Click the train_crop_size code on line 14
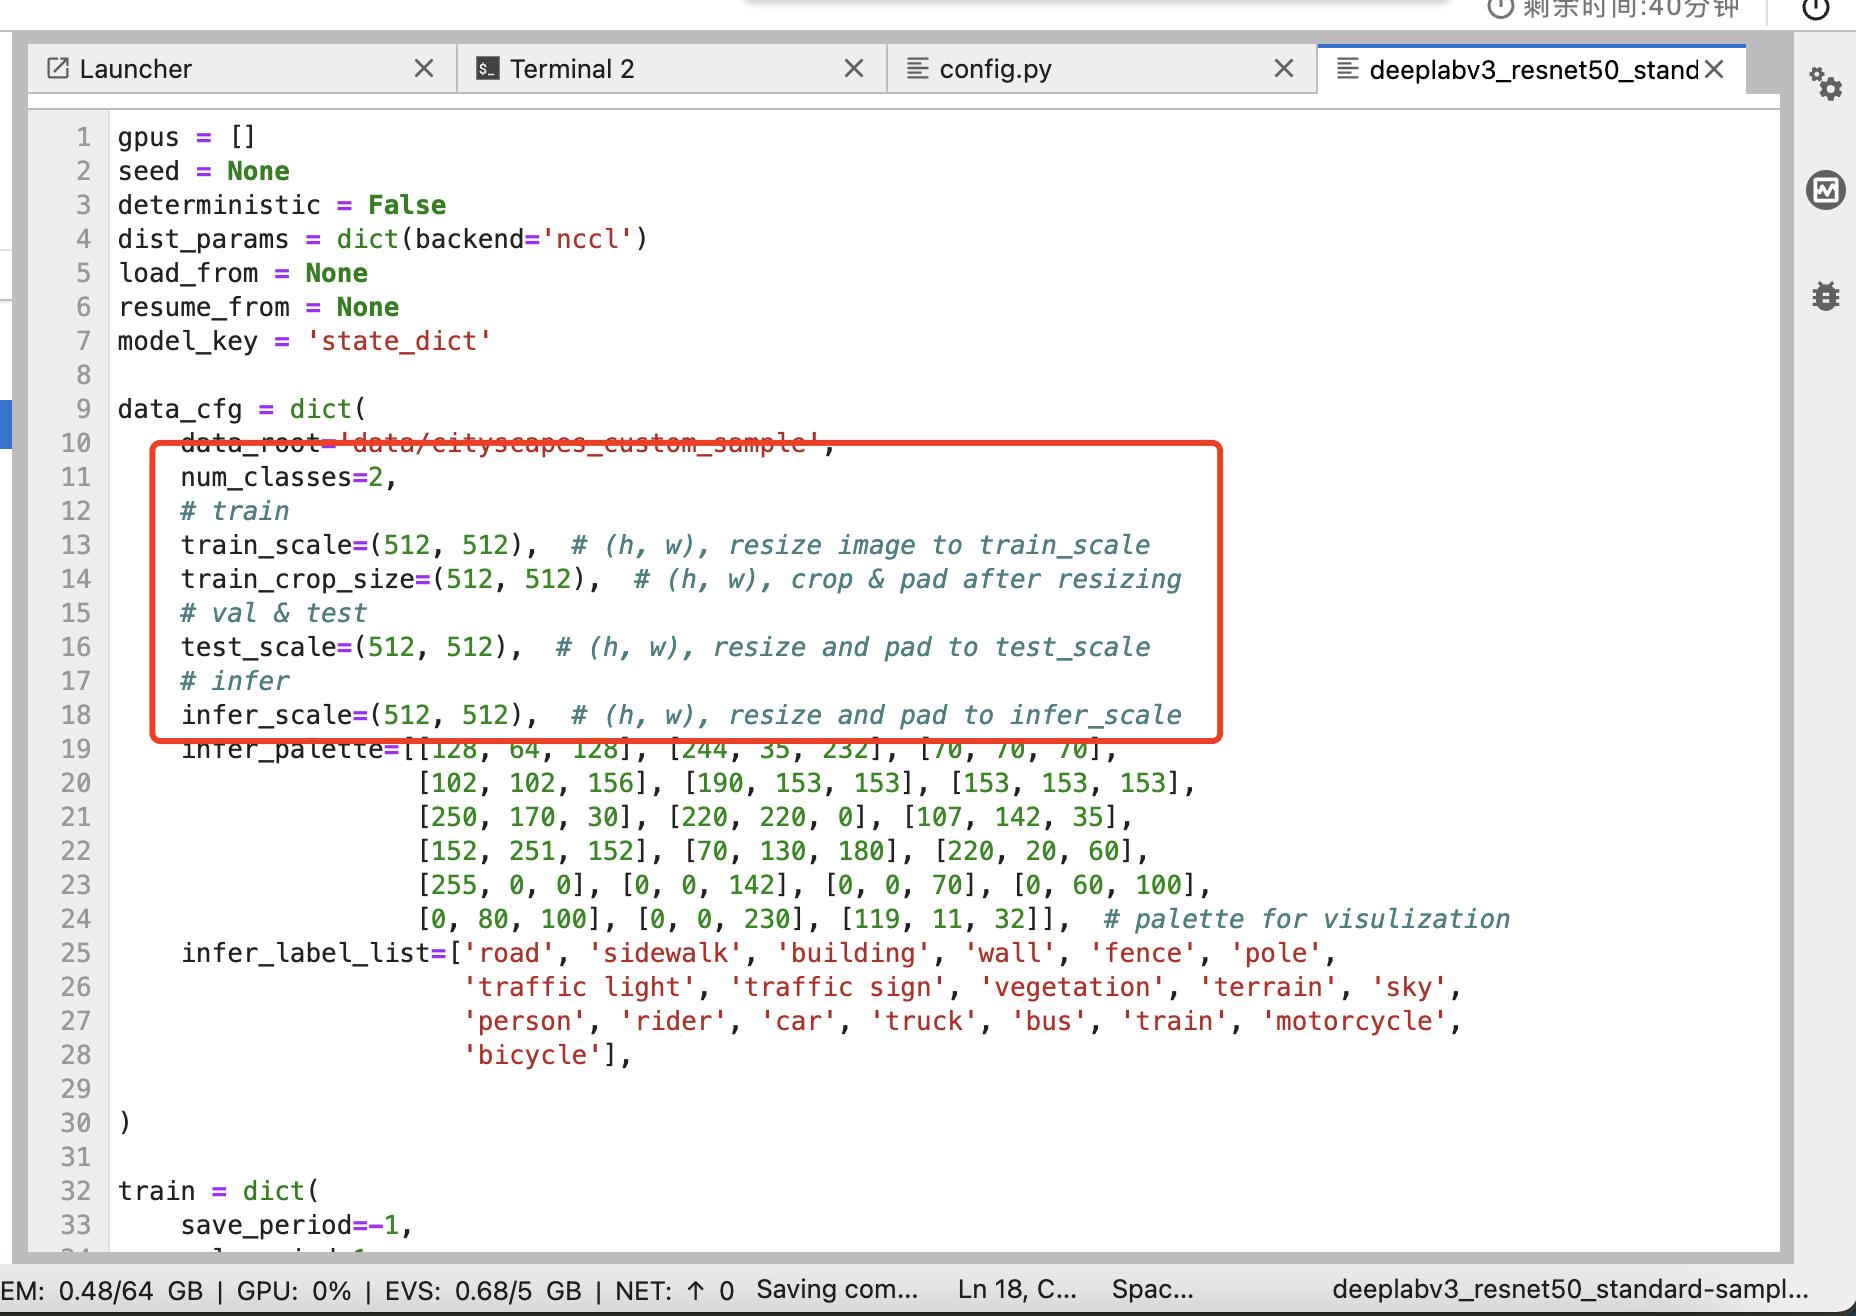 tap(390, 579)
